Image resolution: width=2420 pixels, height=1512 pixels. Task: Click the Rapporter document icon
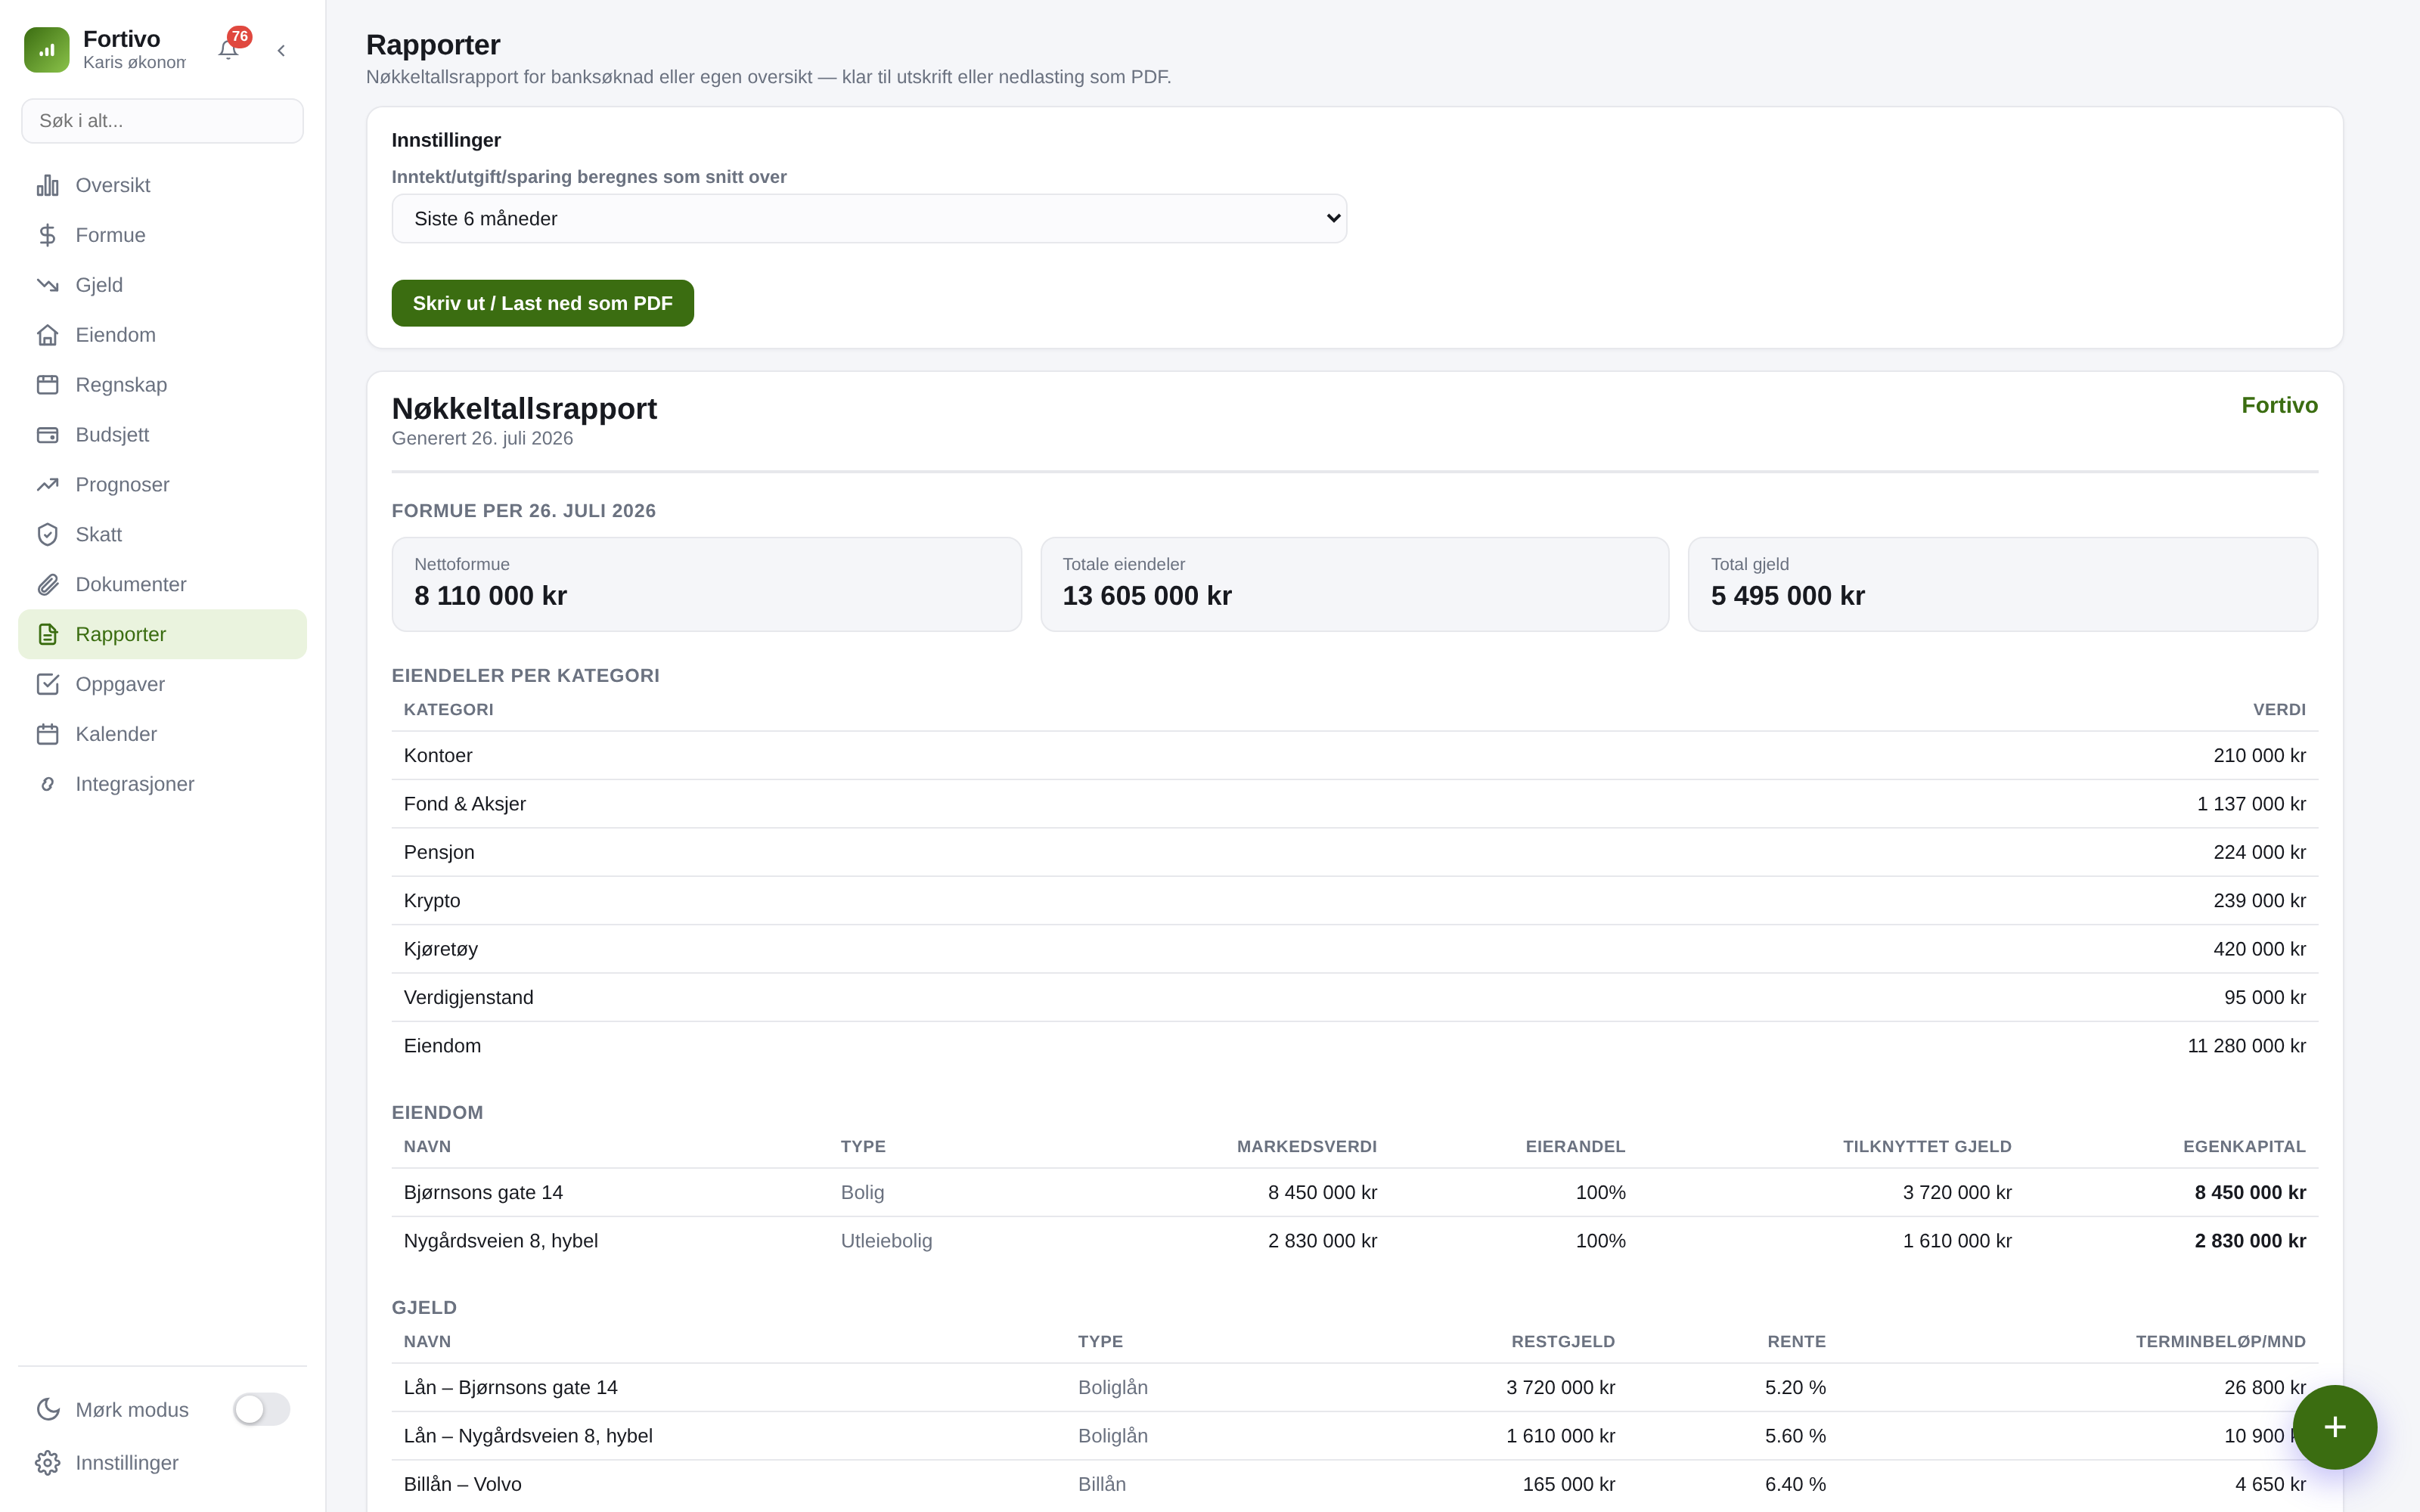coord(48,634)
